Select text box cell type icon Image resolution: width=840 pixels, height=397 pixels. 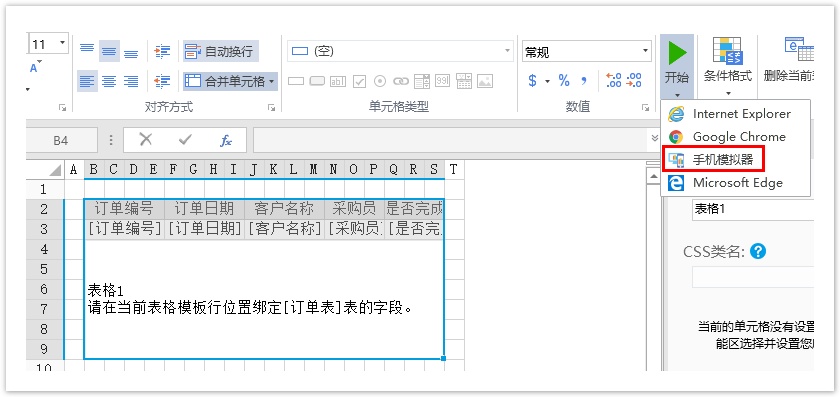coord(338,81)
